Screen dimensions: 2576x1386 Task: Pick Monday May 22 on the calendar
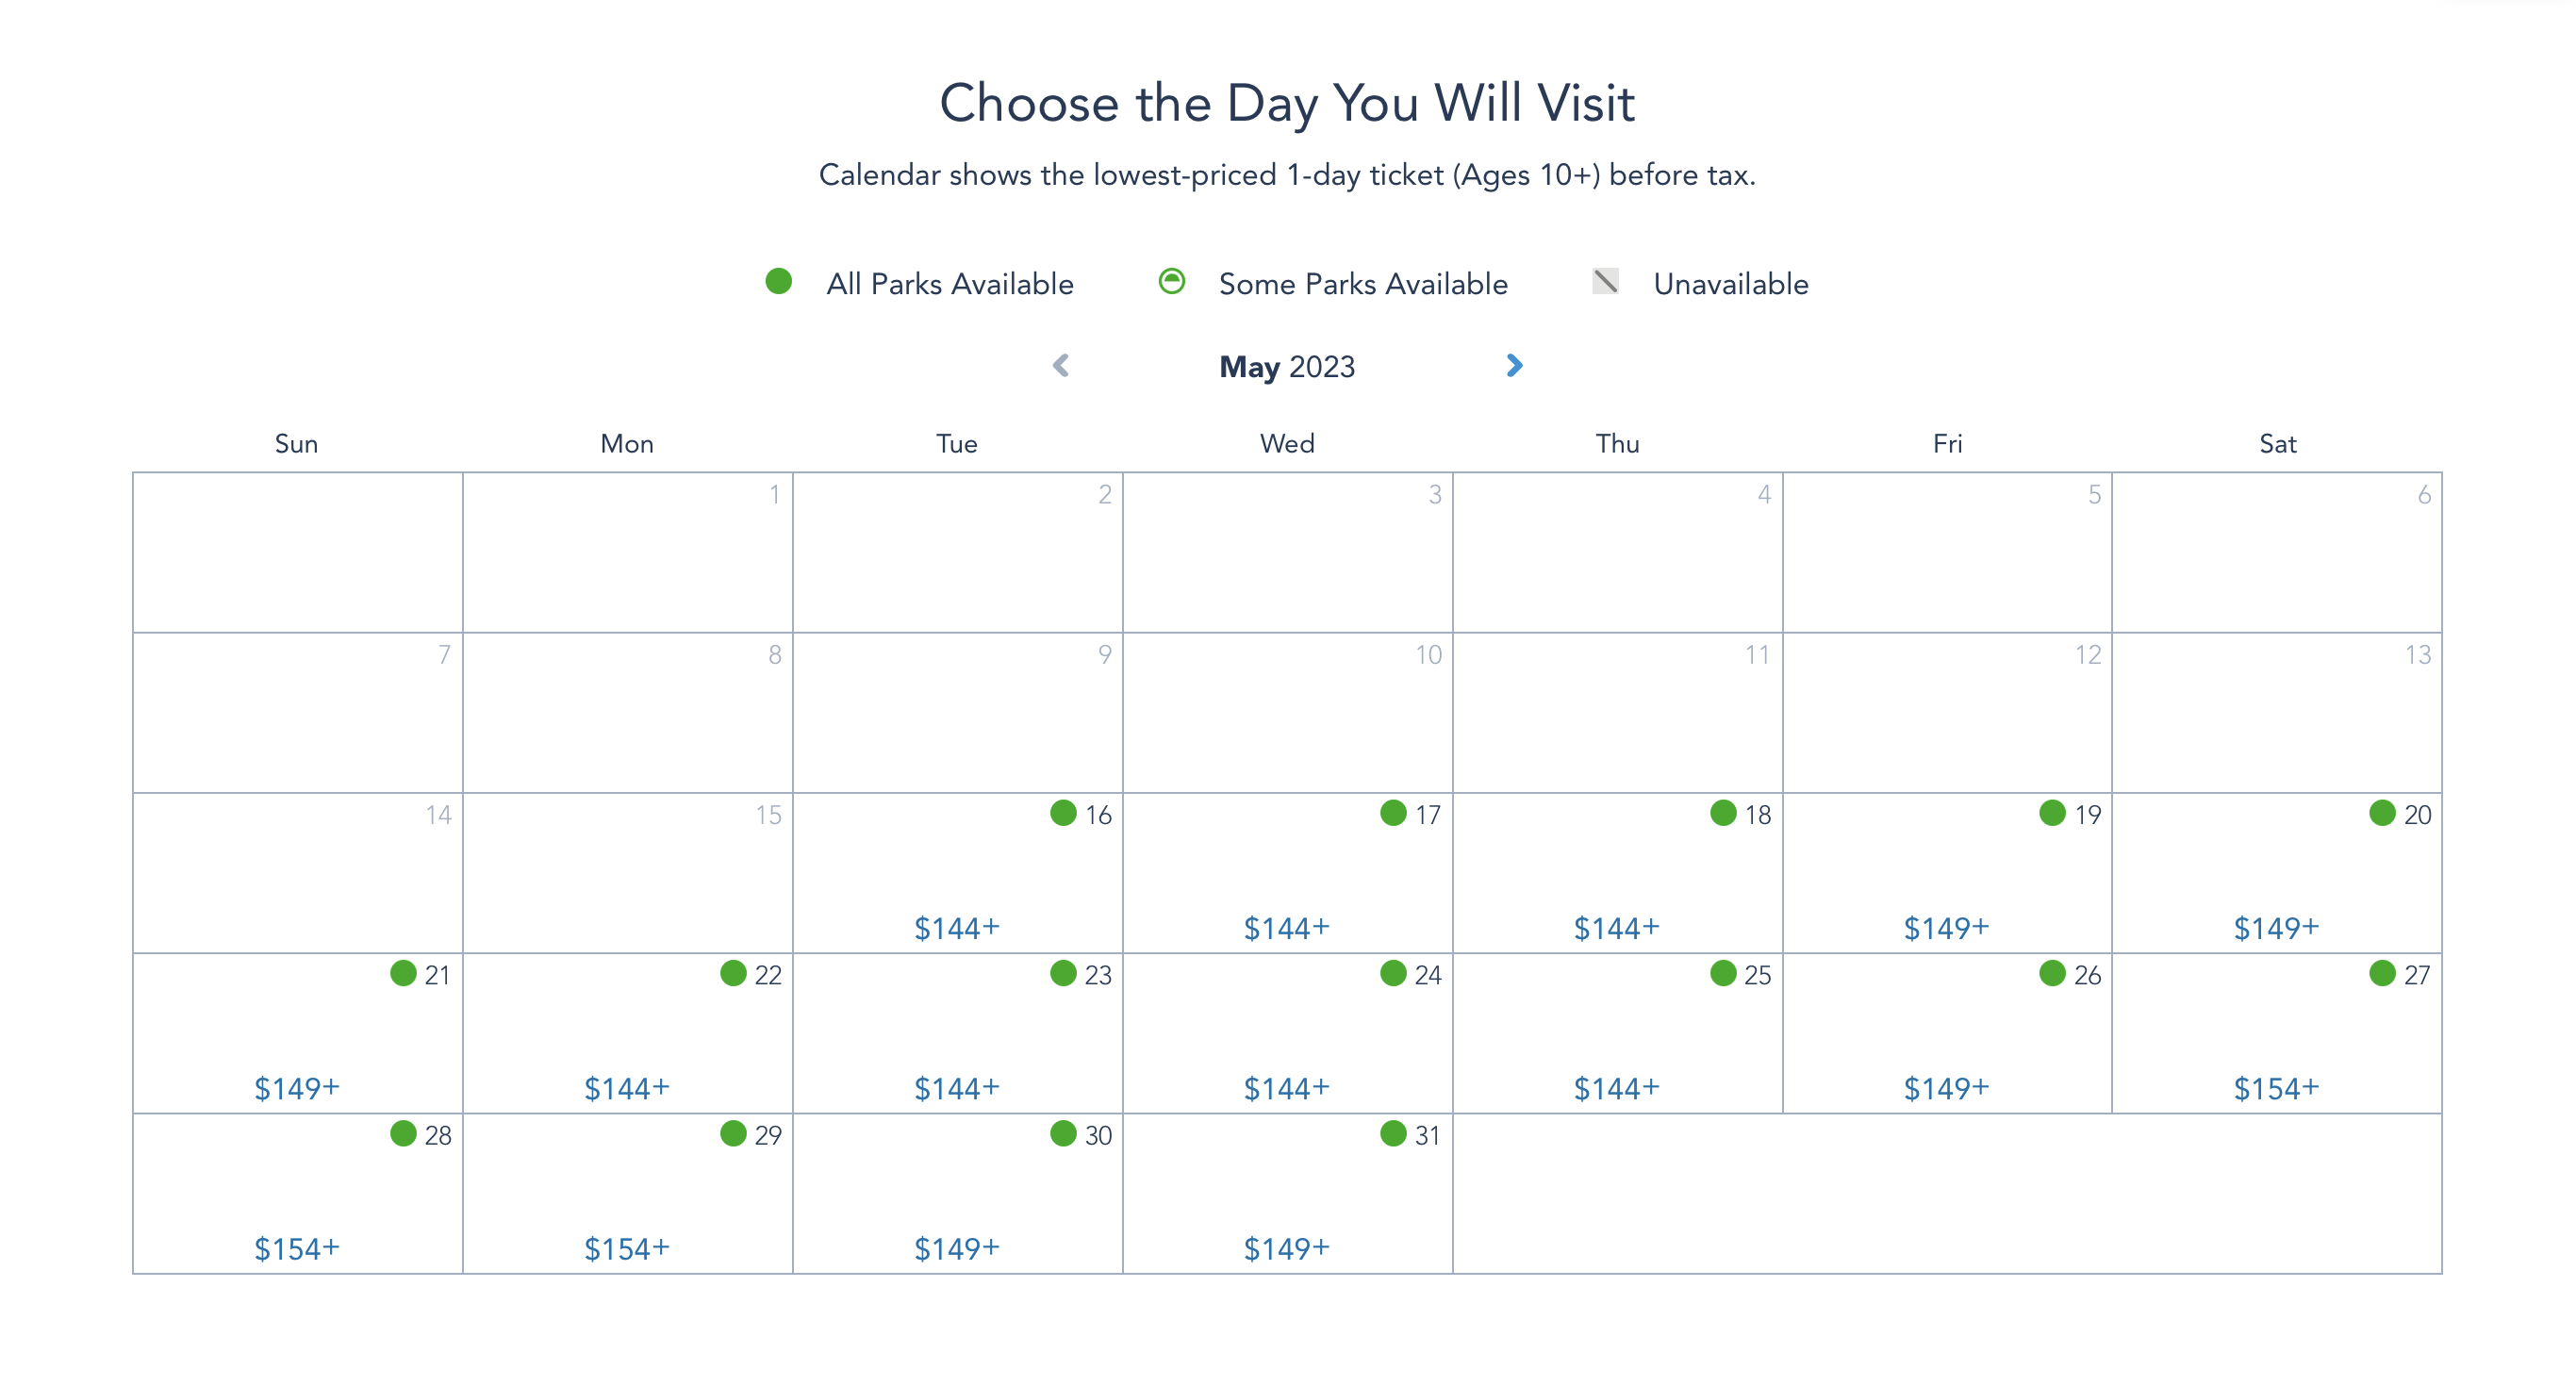pyautogui.click(x=627, y=1033)
